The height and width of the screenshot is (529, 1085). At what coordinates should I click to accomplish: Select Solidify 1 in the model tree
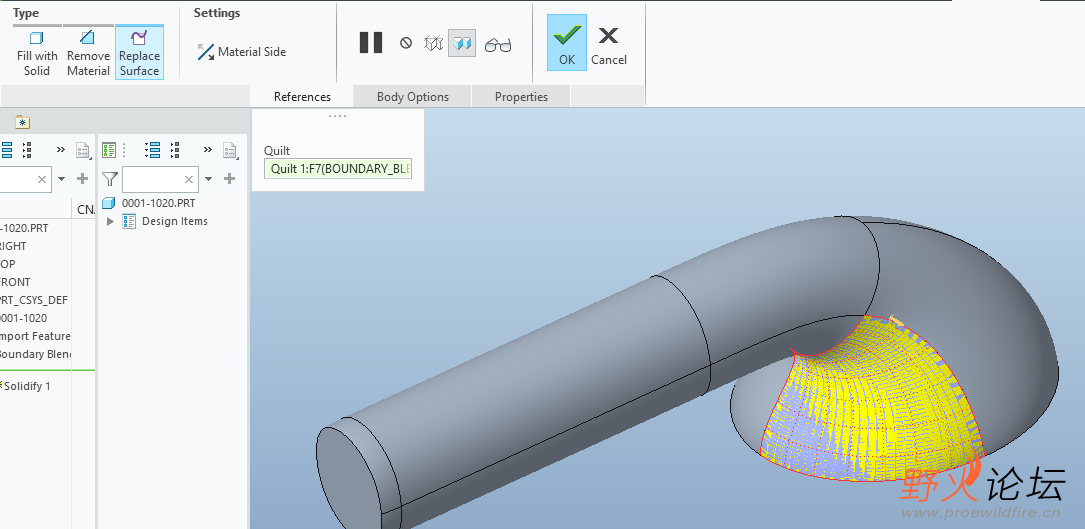(x=27, y=386)
